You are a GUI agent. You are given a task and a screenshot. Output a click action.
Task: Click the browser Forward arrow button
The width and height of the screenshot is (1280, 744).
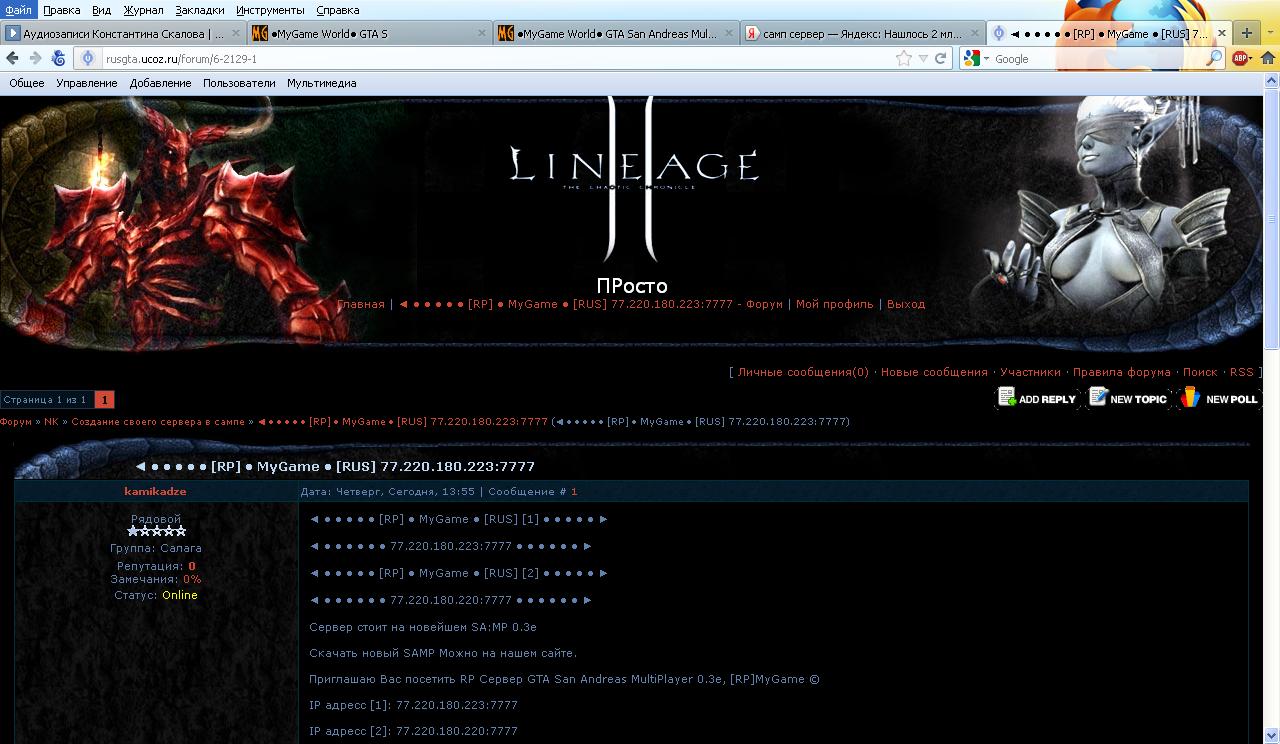(35, 59)
